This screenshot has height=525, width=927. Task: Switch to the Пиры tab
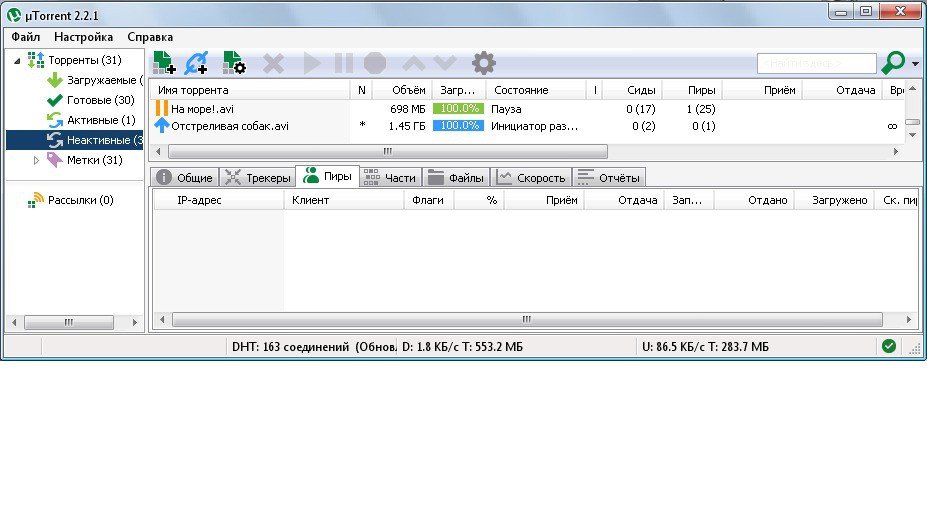pyautogui.click(x=328, y=176)
